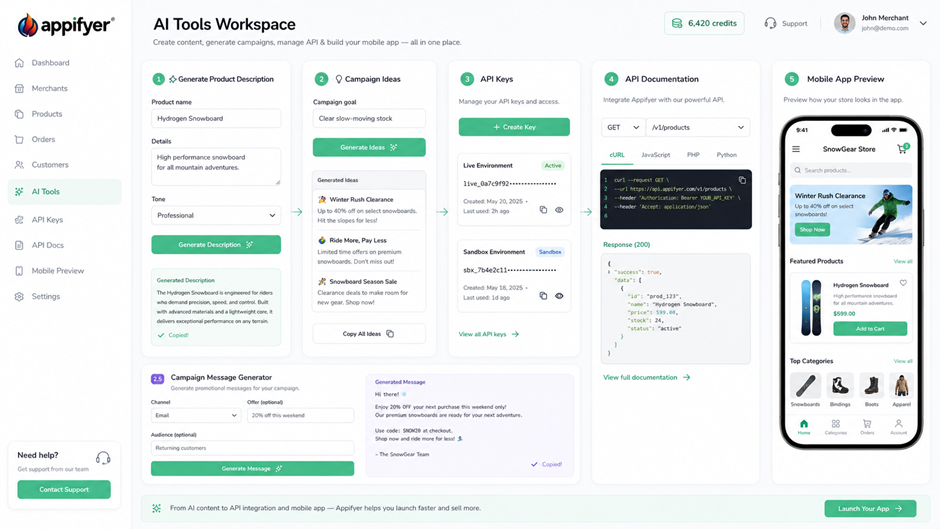Select the Bindings category thumbnail

(840, 386)
